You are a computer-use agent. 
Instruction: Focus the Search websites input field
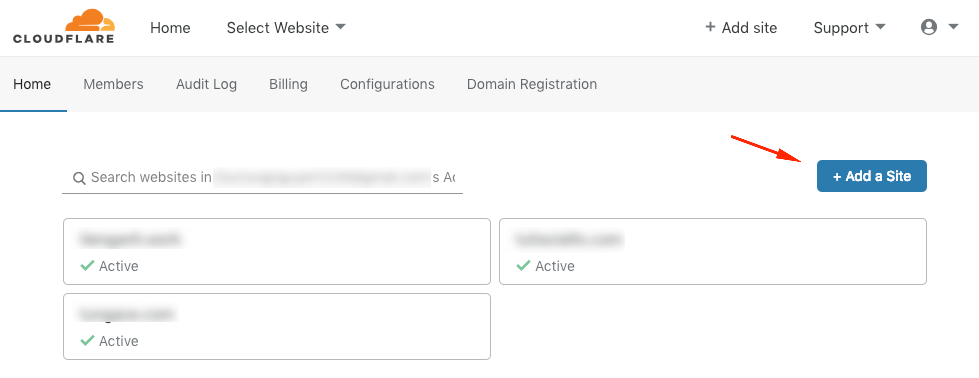(262, 178)
